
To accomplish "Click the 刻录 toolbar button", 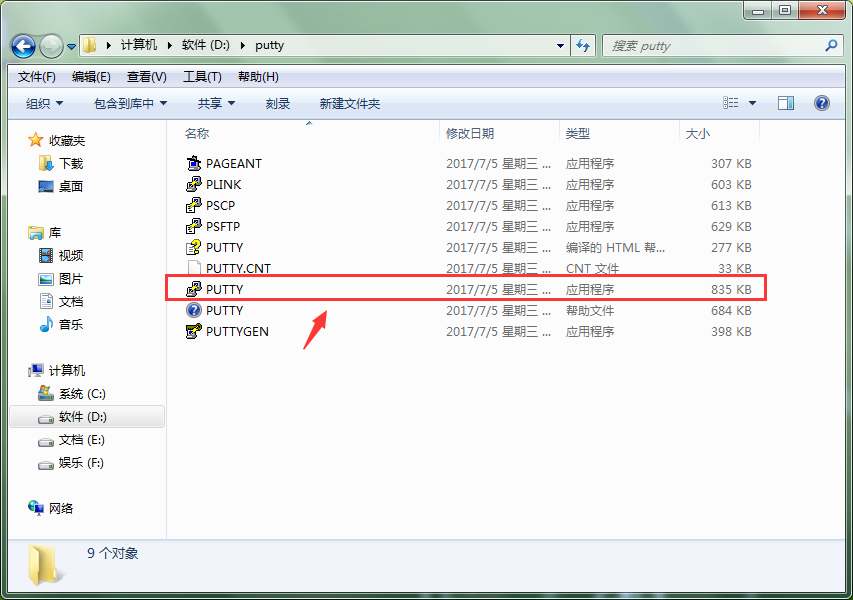I will 277,103.
